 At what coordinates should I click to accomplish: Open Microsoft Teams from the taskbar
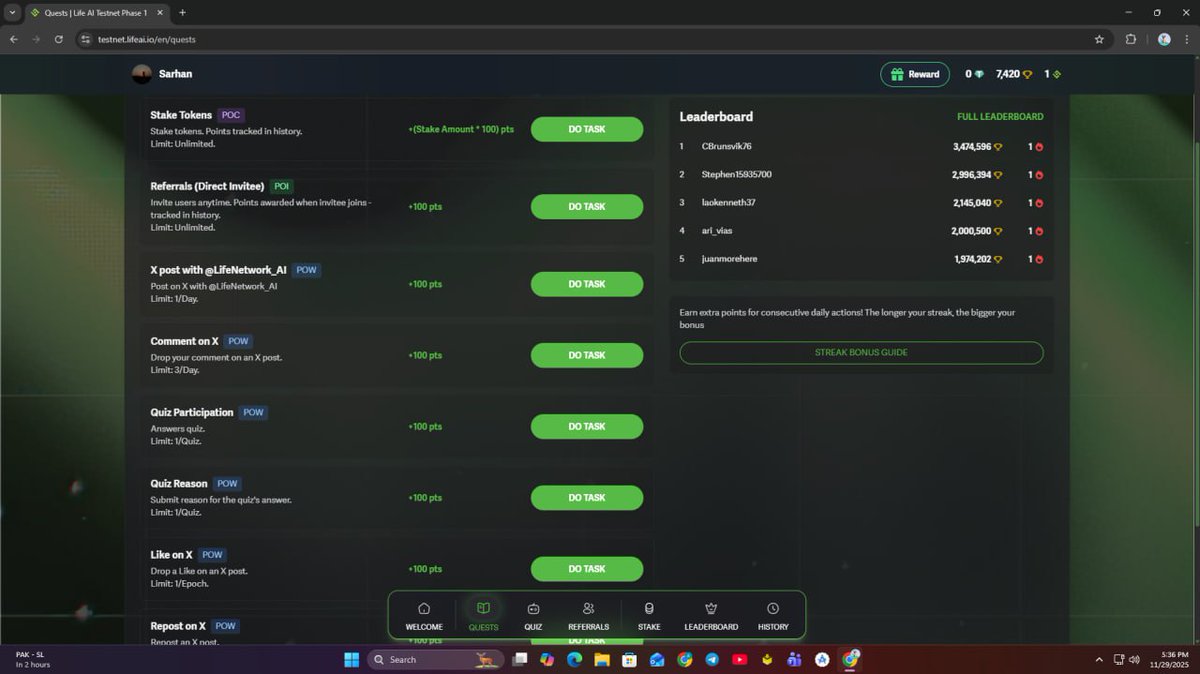[794, 659]
